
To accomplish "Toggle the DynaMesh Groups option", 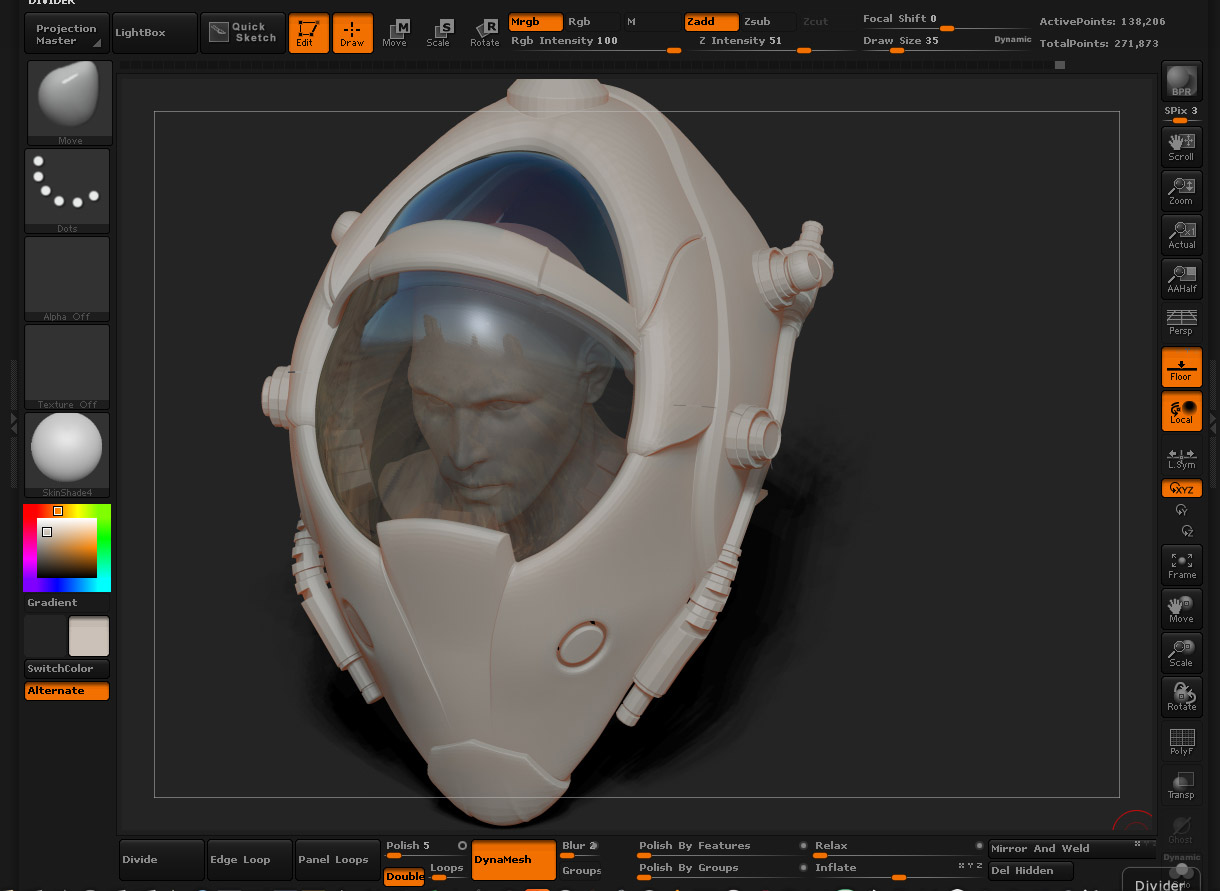I will tap(581, 871).
